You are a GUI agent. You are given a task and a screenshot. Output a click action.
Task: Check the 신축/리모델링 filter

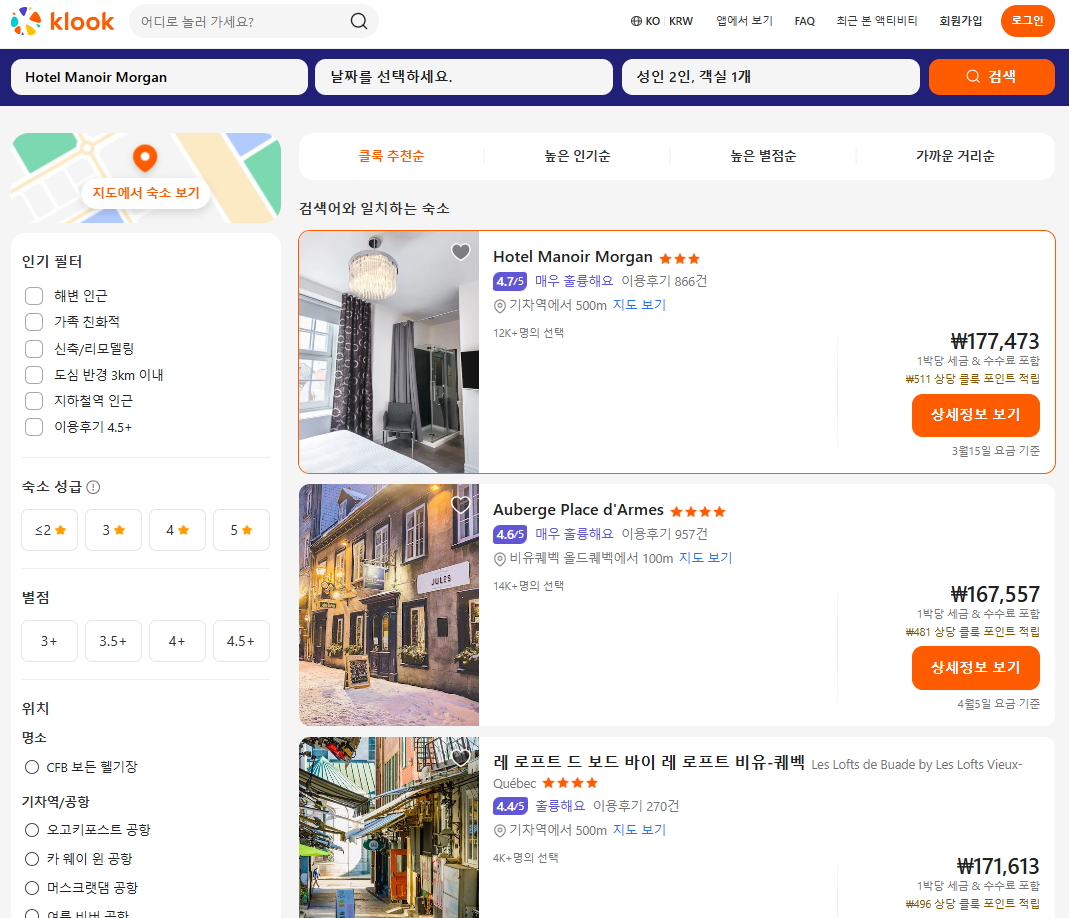pyautogui.click(x=34, y=349)
